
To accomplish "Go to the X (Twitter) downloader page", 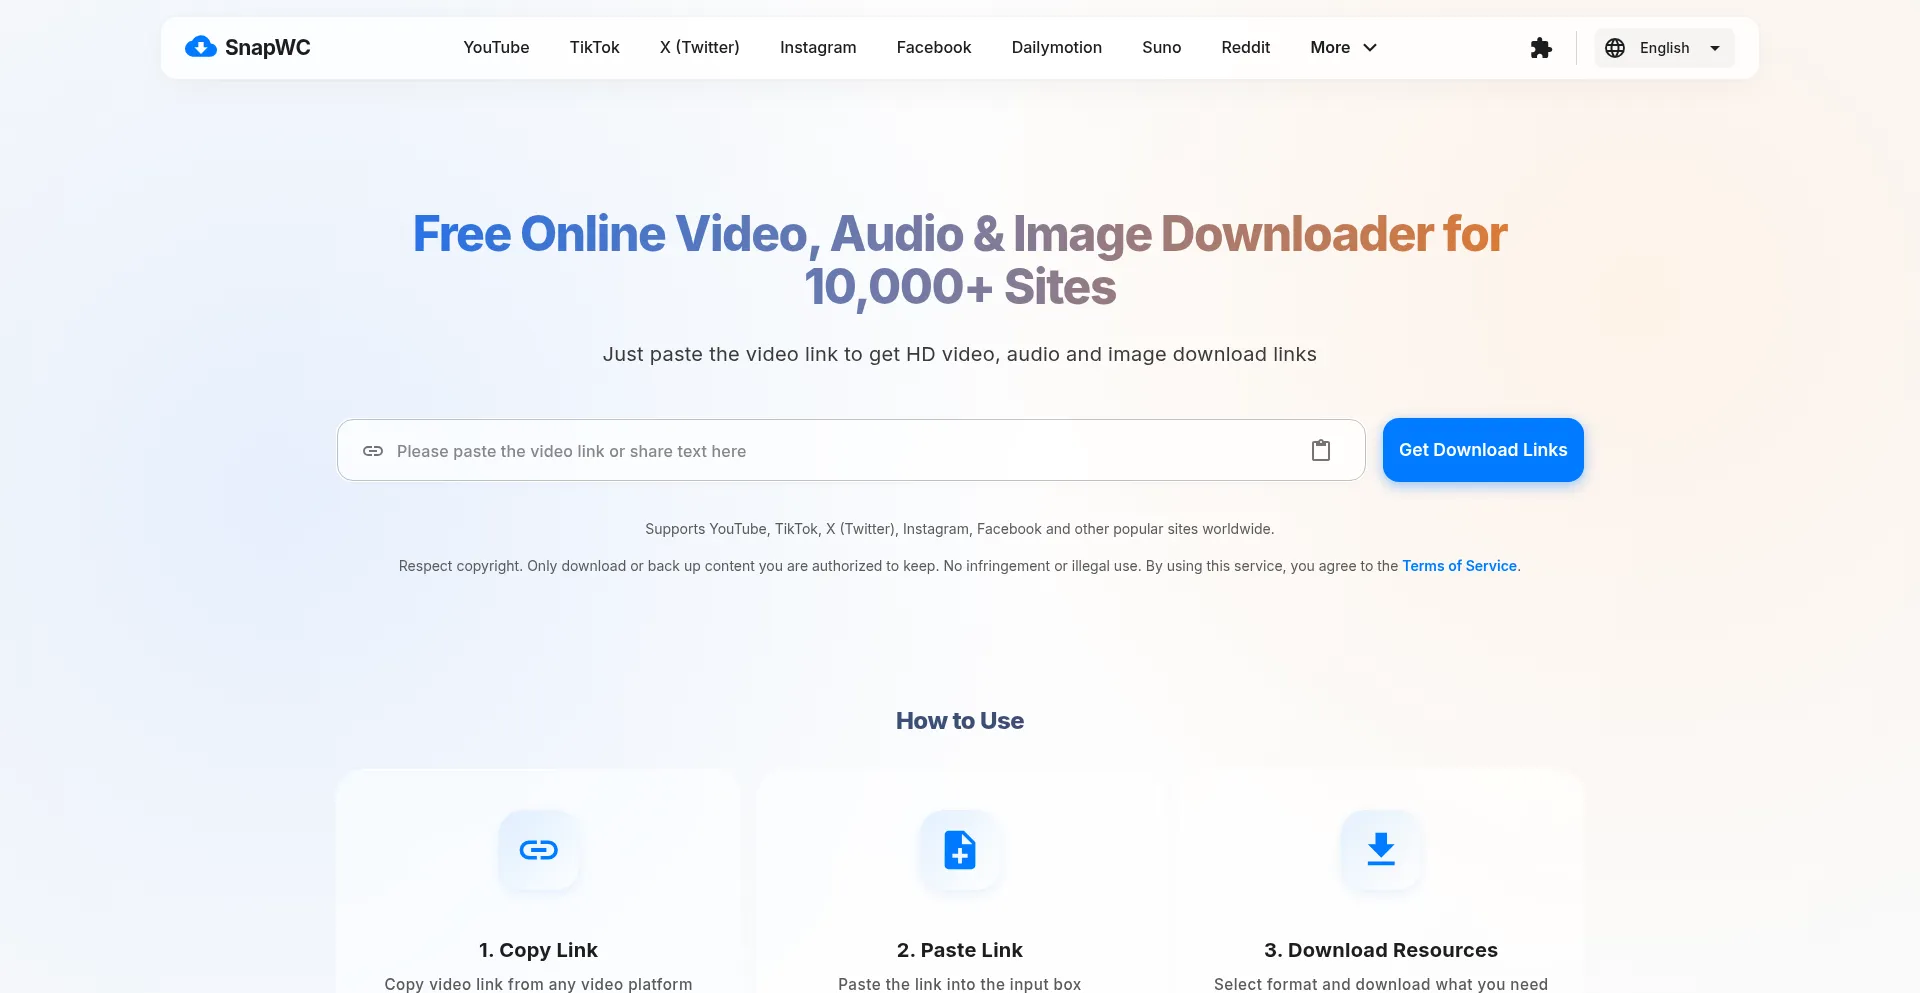I will (700, 47).
